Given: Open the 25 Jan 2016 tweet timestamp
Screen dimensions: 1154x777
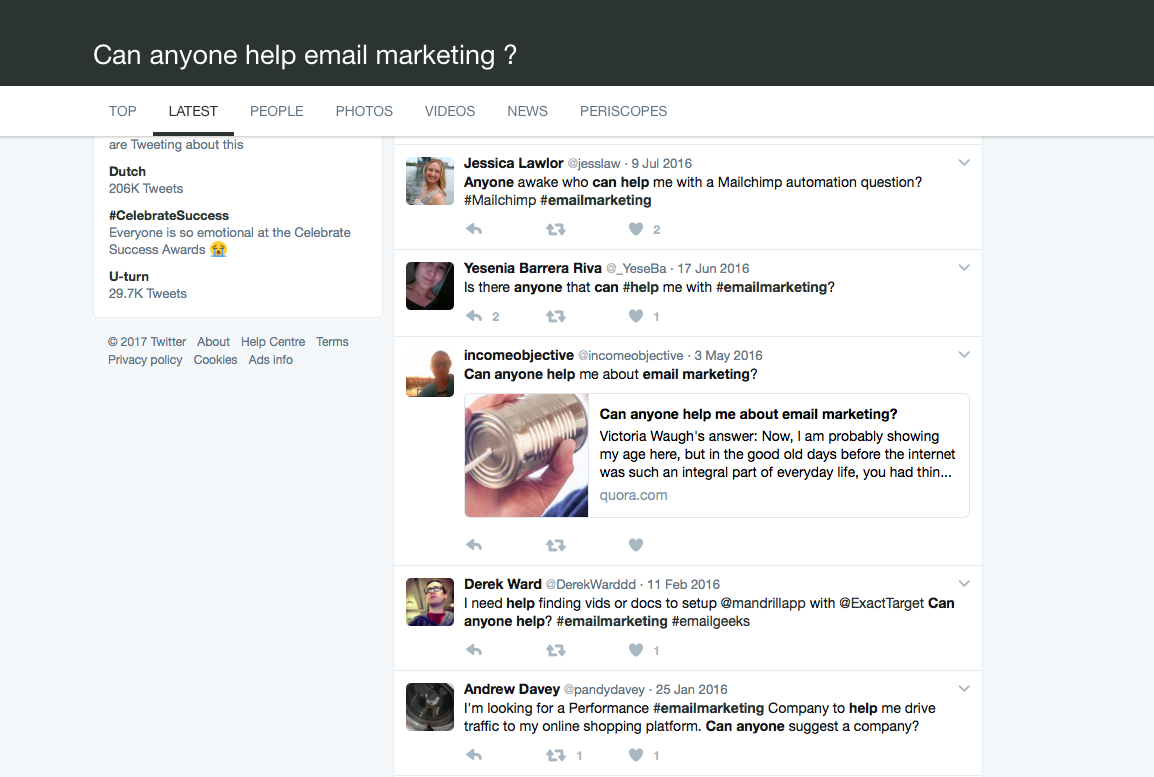Looking at the screenshot, I should pyautogui.click(x=692, y=689).
